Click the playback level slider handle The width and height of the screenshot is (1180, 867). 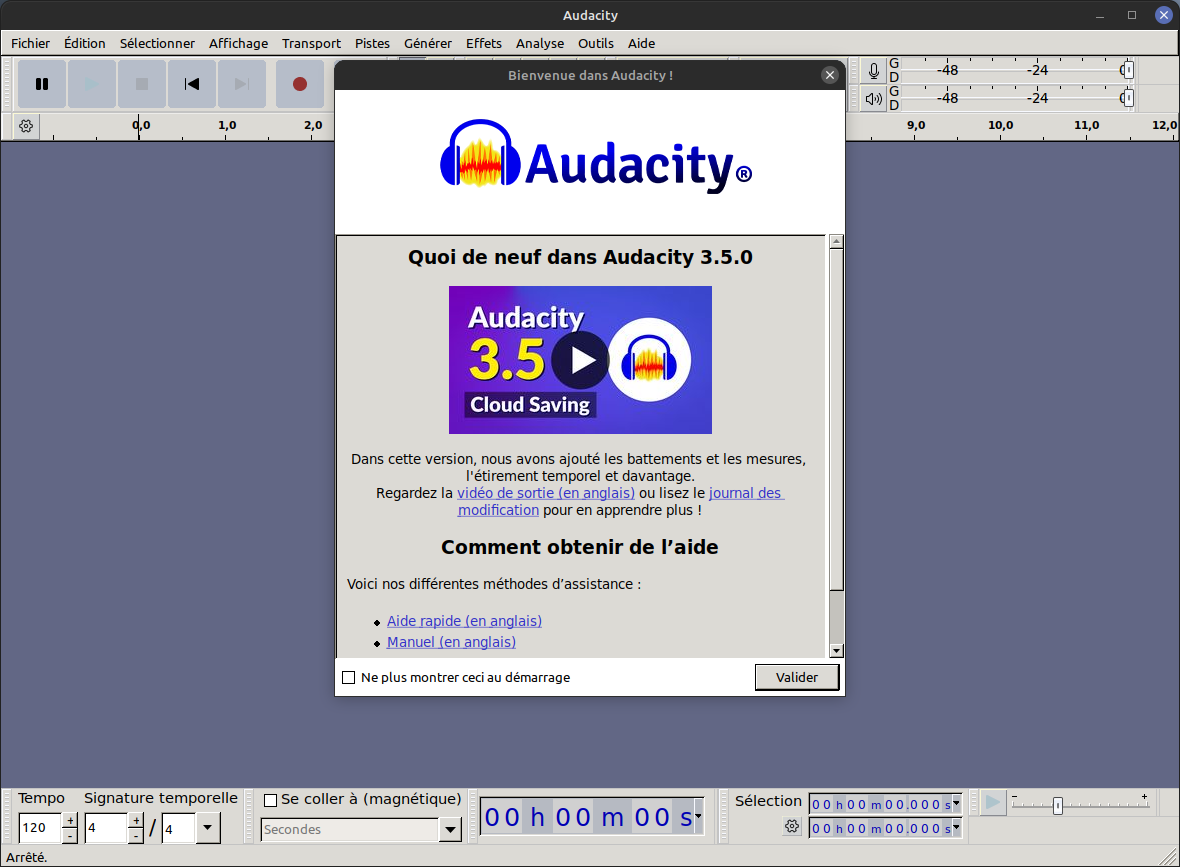(1127, 99)
